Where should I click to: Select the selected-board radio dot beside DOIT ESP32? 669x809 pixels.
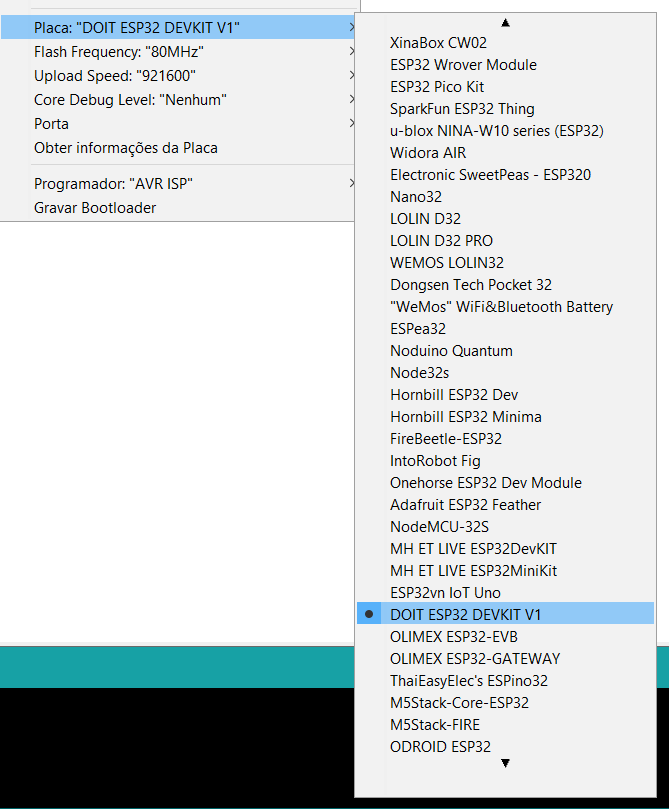tap(369, 614)
